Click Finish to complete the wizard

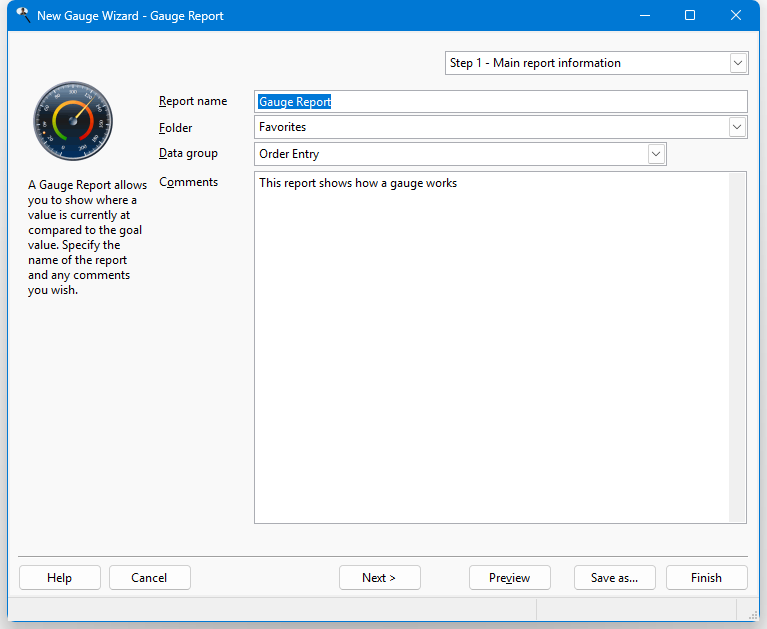[x=706, y=577]
